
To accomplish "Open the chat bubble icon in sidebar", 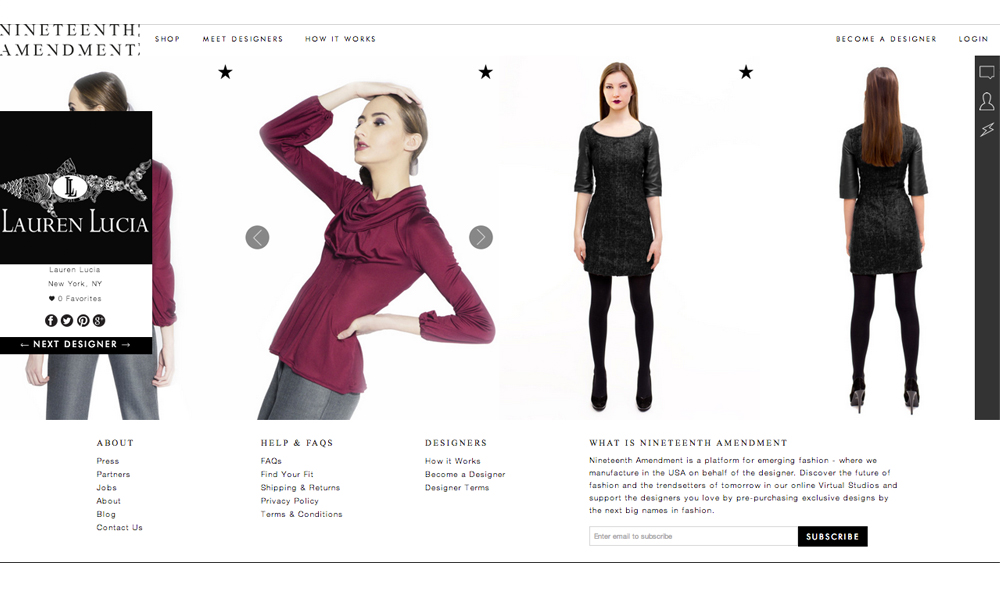I will pos(987,73).
